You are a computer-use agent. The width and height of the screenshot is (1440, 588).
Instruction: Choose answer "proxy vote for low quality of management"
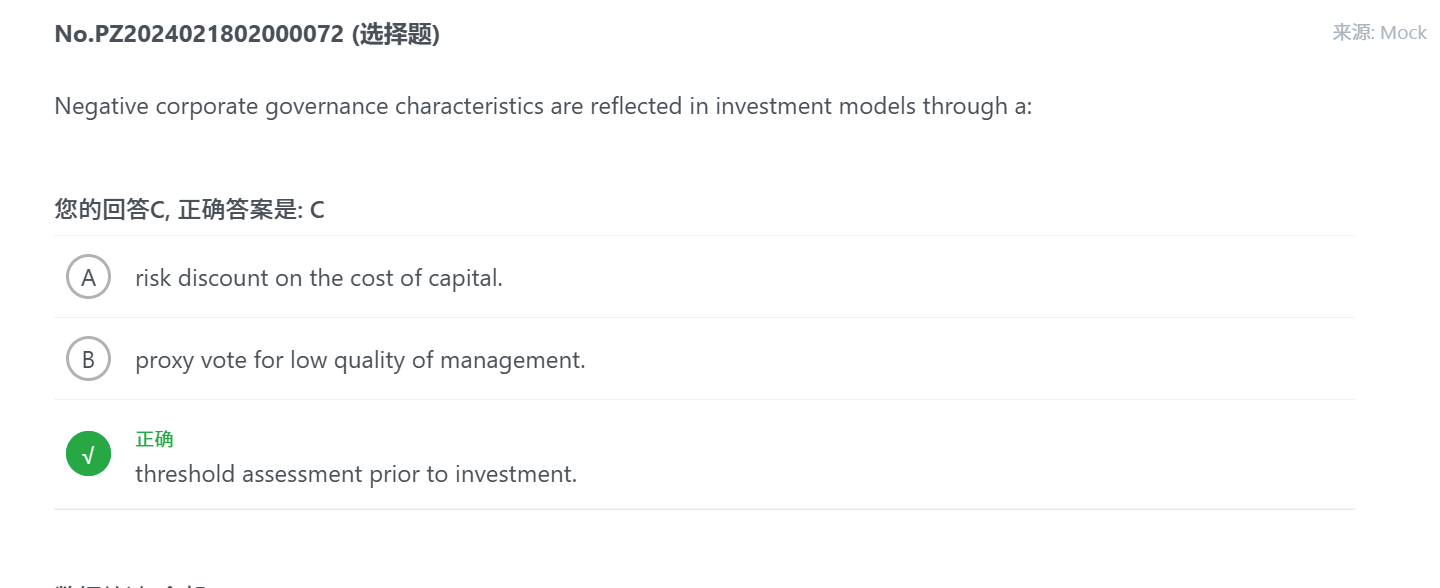360,360
